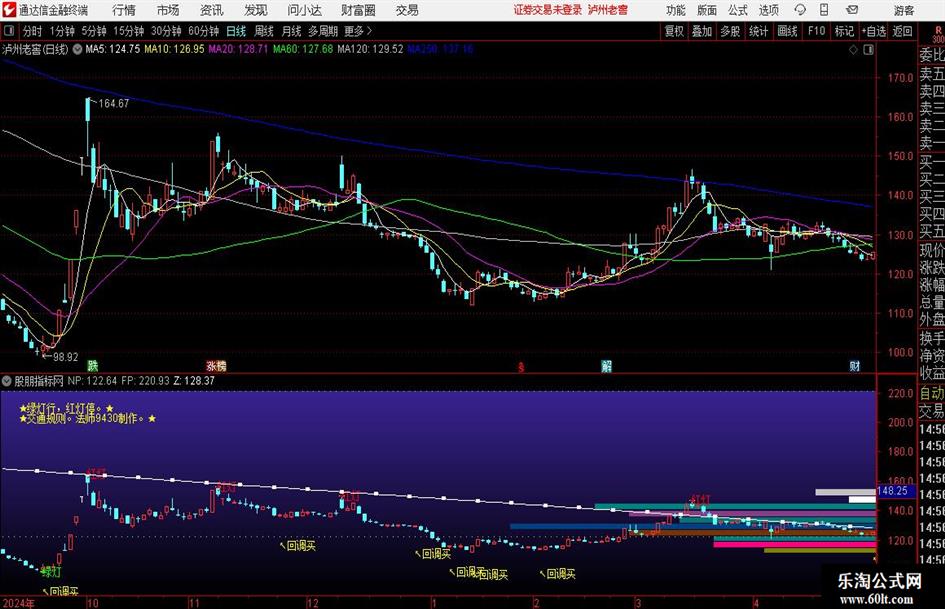Click the 证券交易未登录 login link
Screen dimensions: 945x609
(x=548, y=10)
